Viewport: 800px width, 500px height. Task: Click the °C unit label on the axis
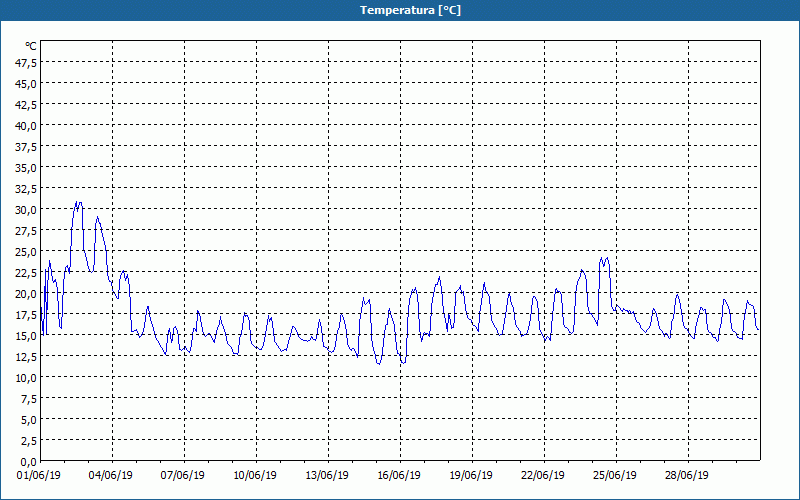[31, 46]
